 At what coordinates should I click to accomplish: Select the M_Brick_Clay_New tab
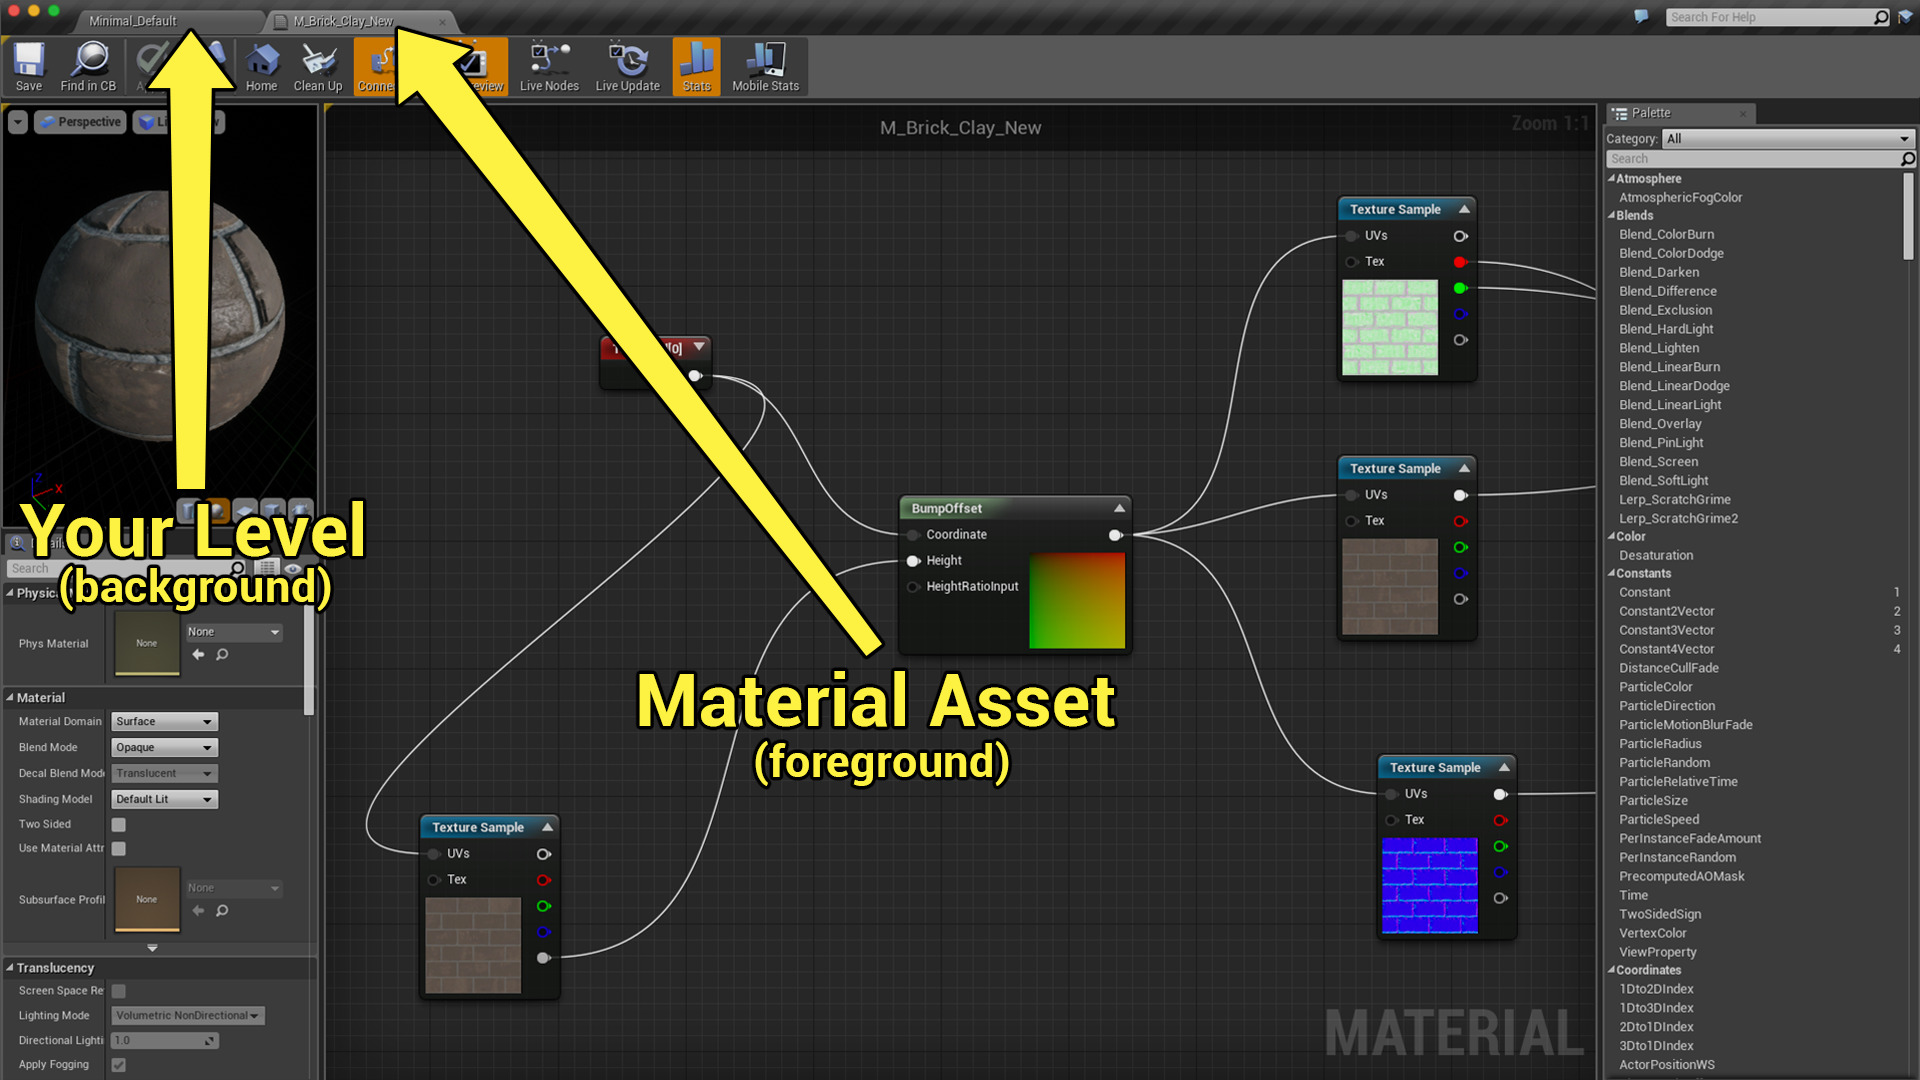[343, 21]
